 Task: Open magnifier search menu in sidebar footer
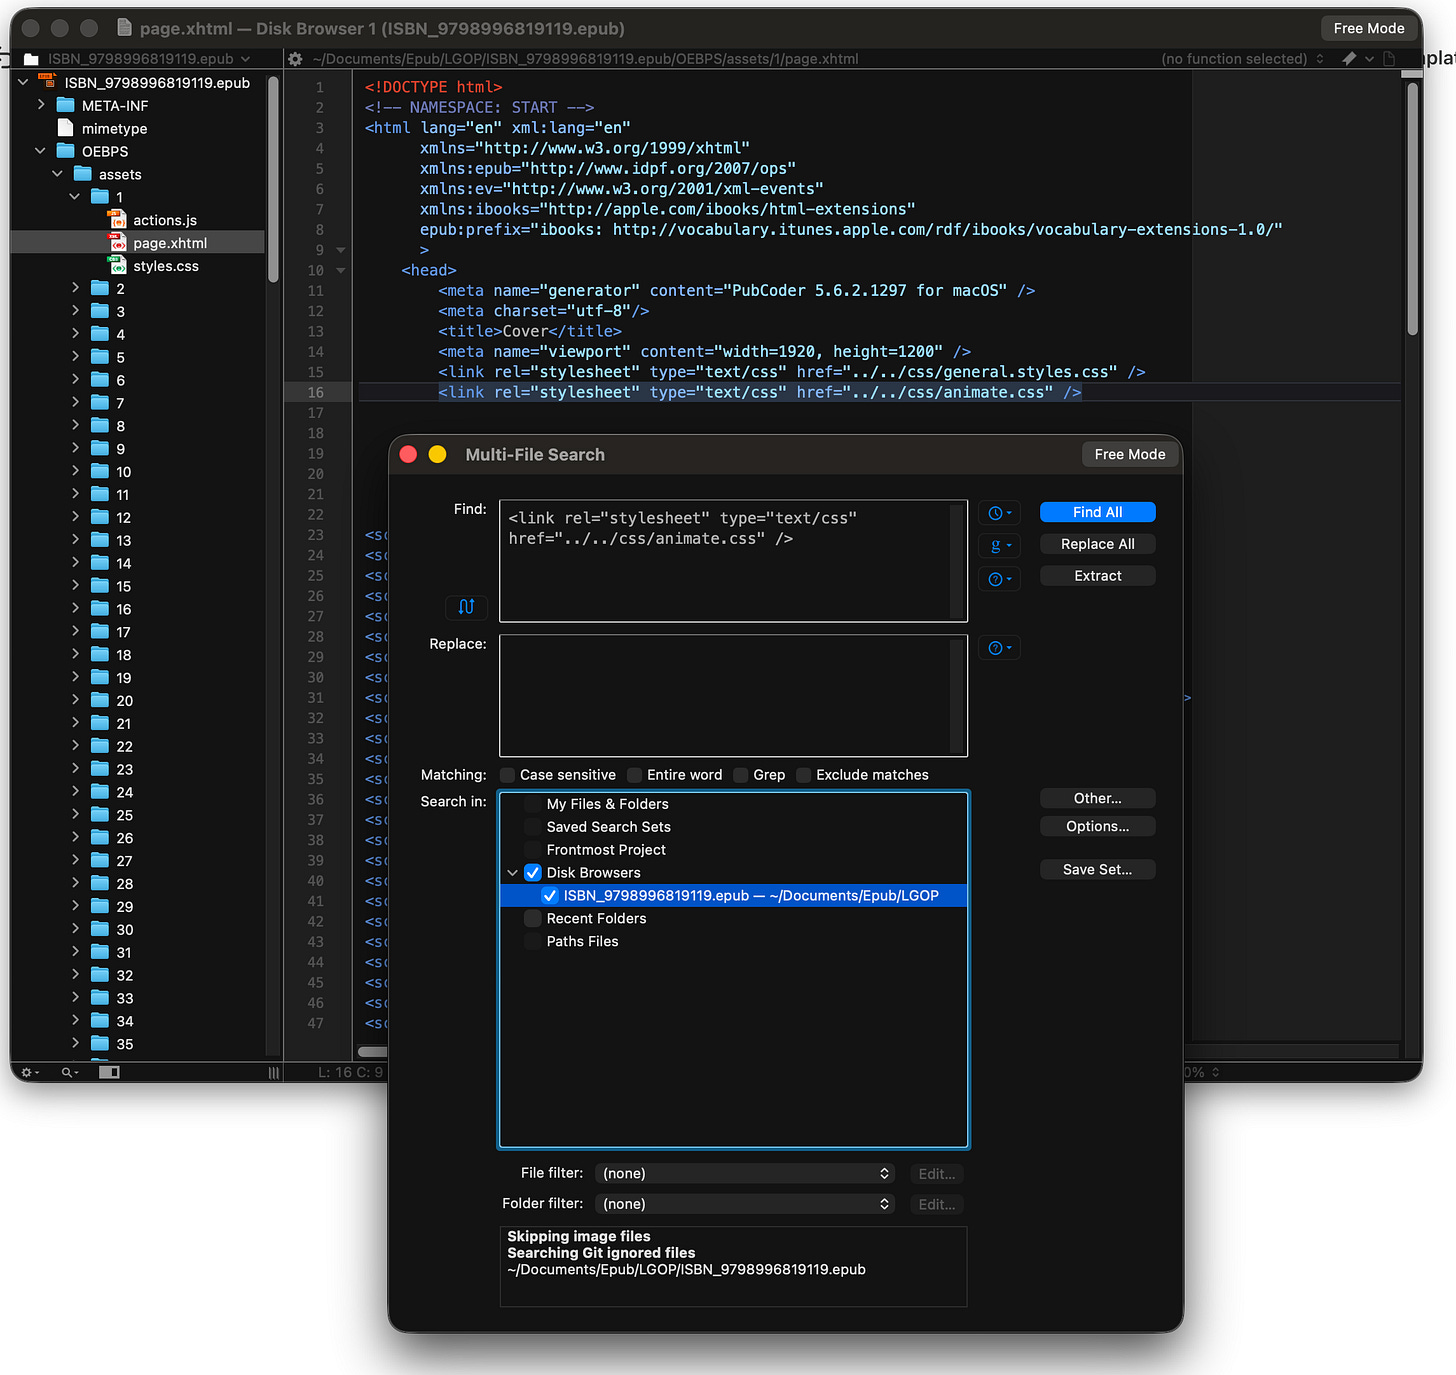[69, 1072]
